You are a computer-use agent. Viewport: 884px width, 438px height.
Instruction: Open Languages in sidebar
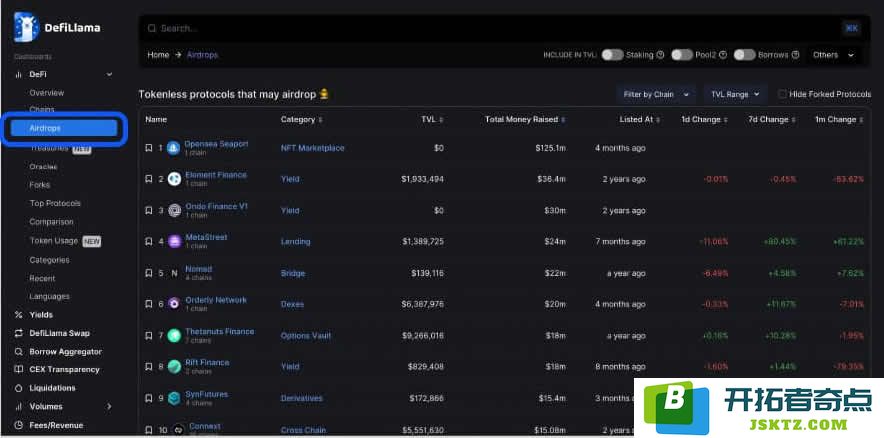click(50, 297)
